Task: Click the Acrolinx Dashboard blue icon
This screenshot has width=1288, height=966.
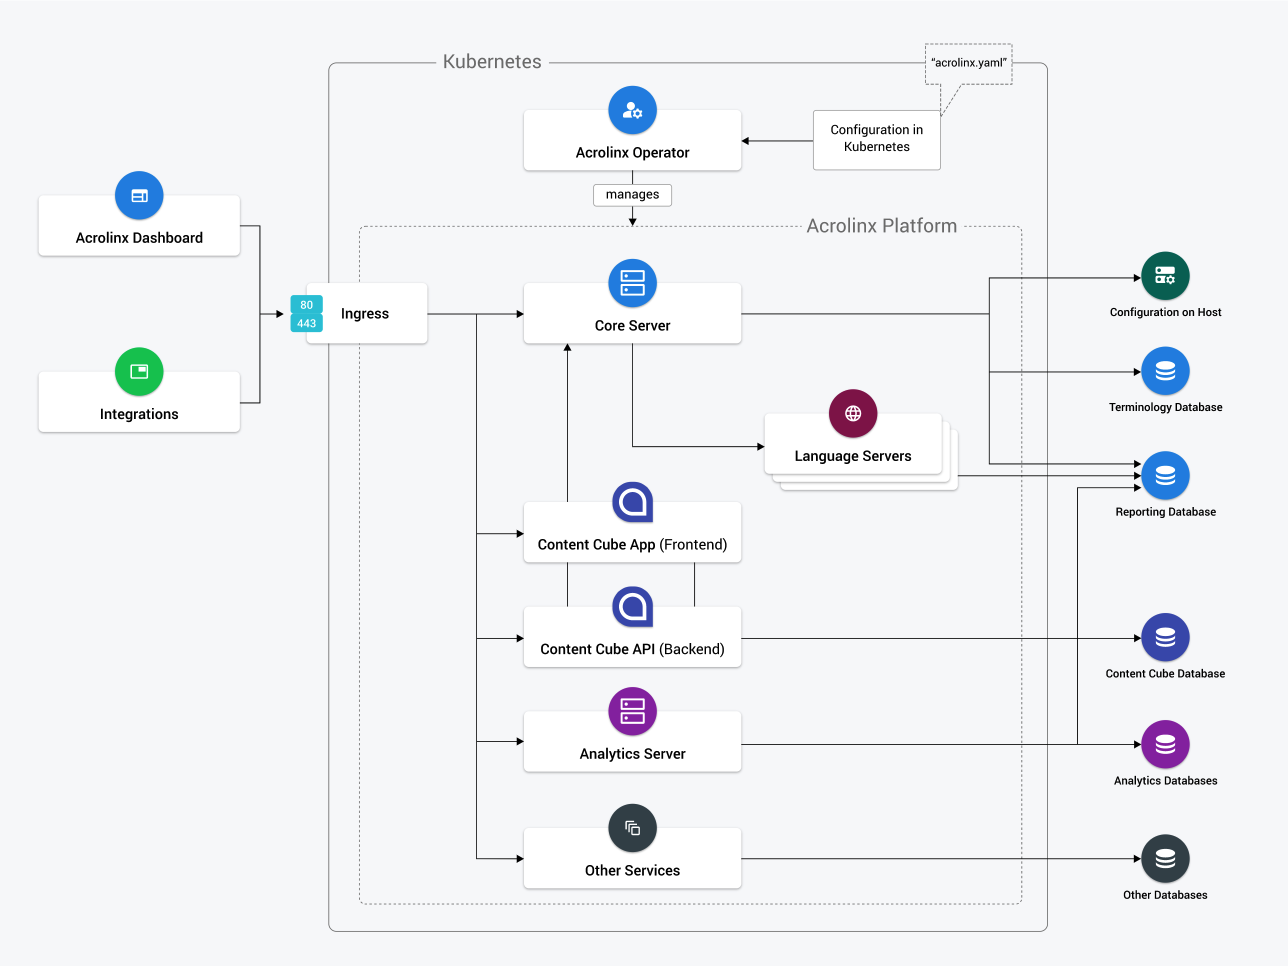Action: 139,195
